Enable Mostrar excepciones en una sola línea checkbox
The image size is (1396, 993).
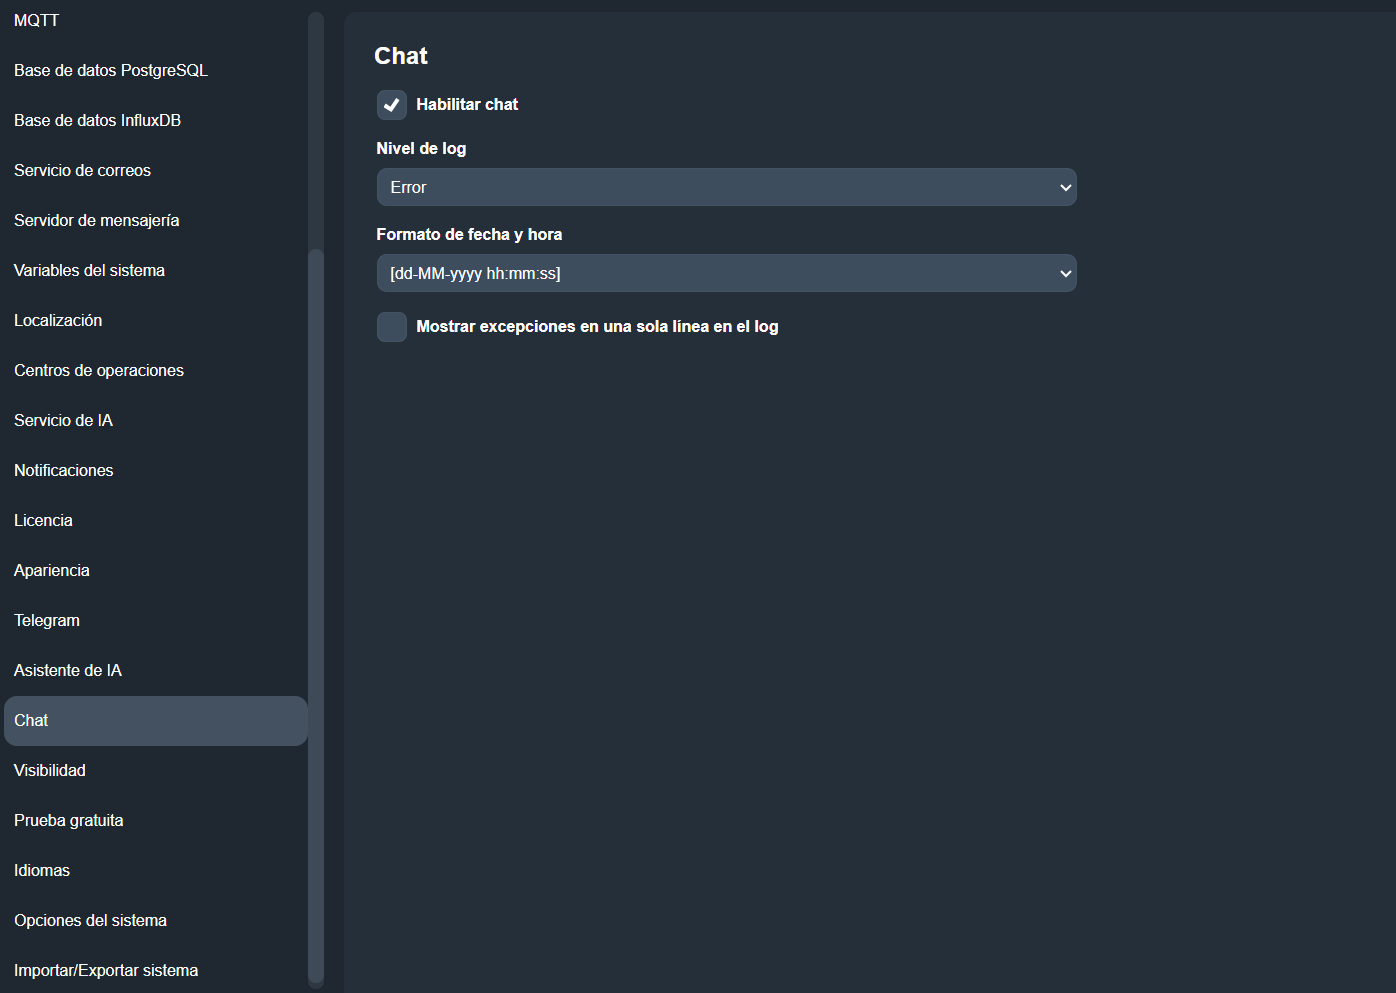[x=392, y=327]
